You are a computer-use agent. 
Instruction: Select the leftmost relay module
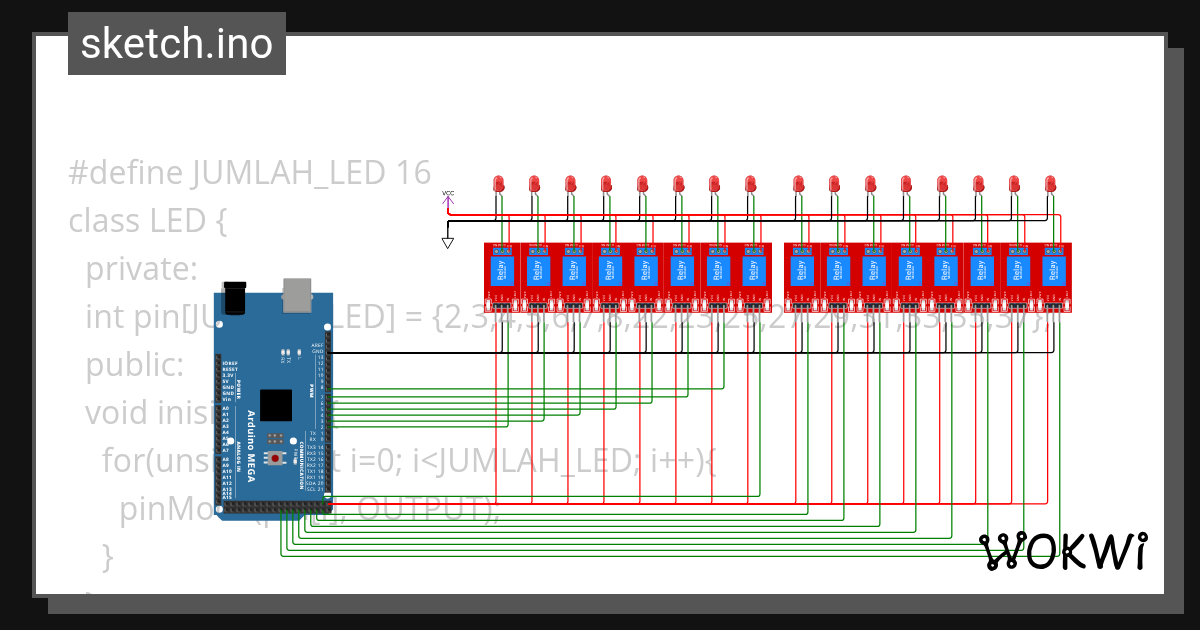[x=500, y=270]
